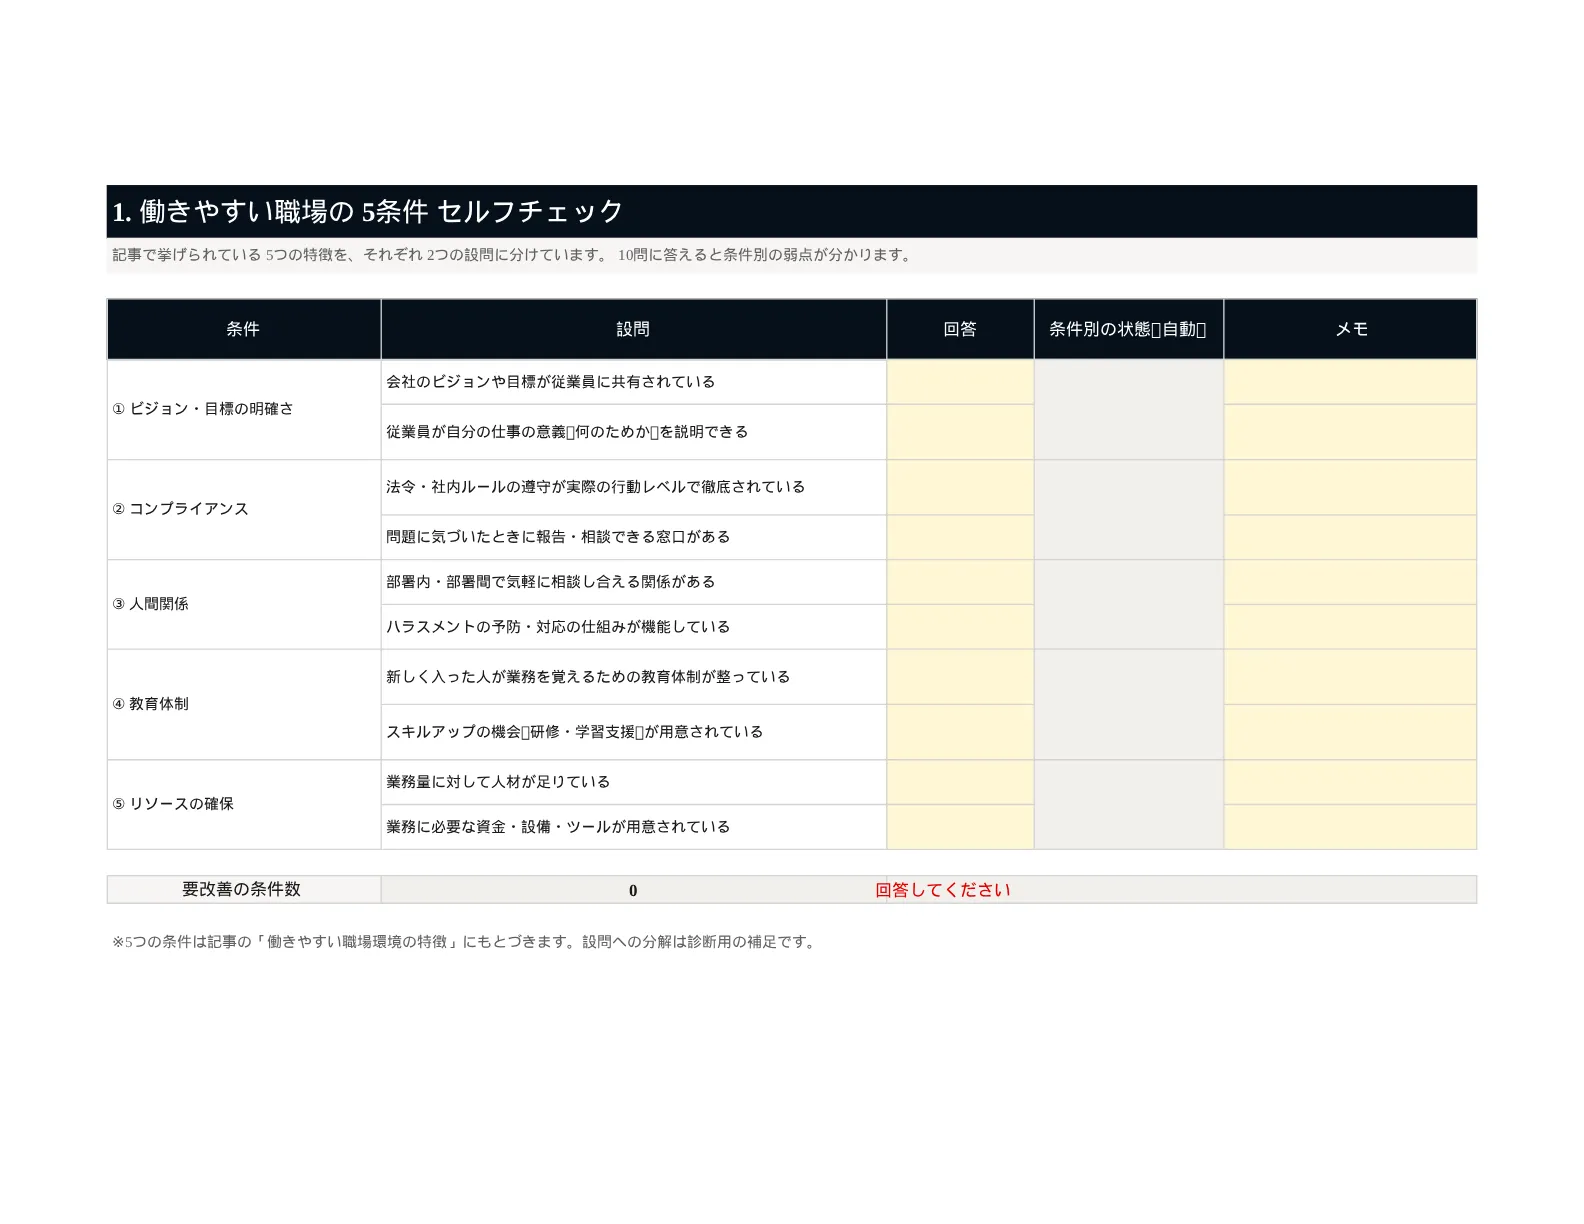1584x1224 pixels.
Task: Select the title 働きやすい職場の 5条件 セルフチェック
Action: [x=368, y=211]
